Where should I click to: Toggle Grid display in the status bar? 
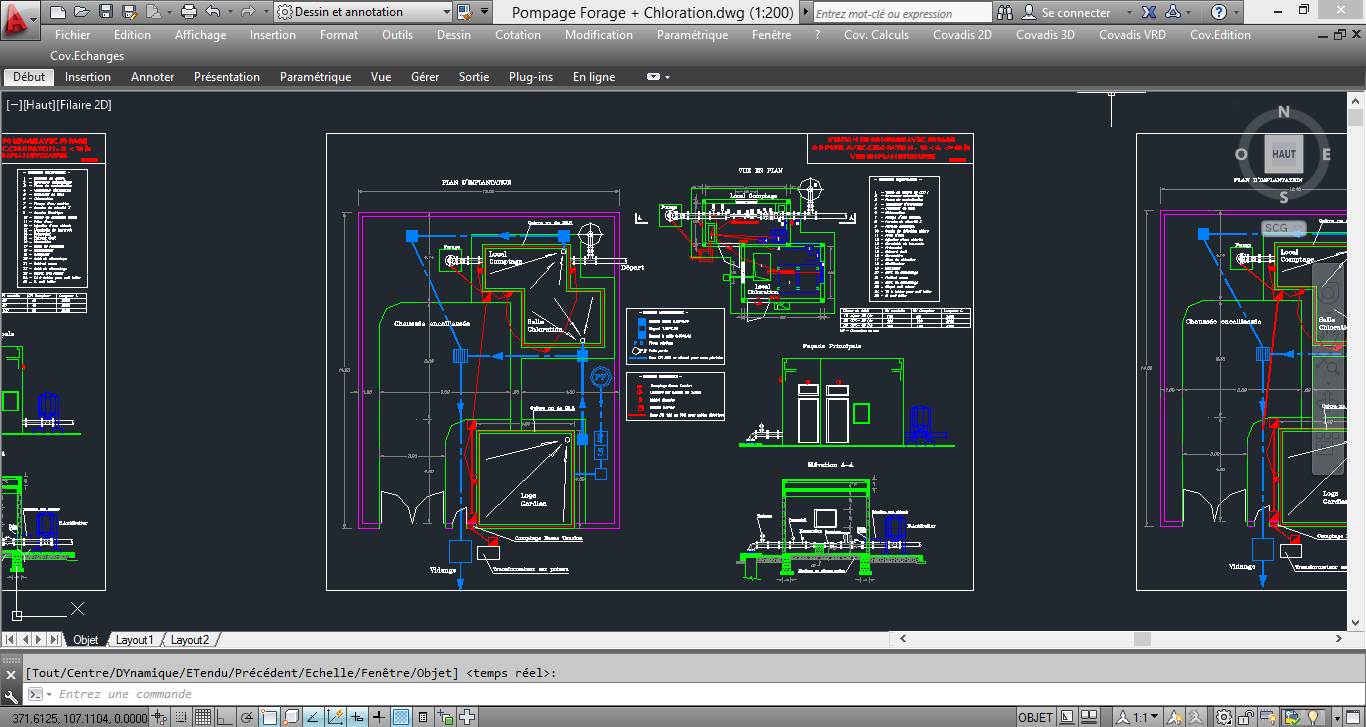(x=204, y=715)
